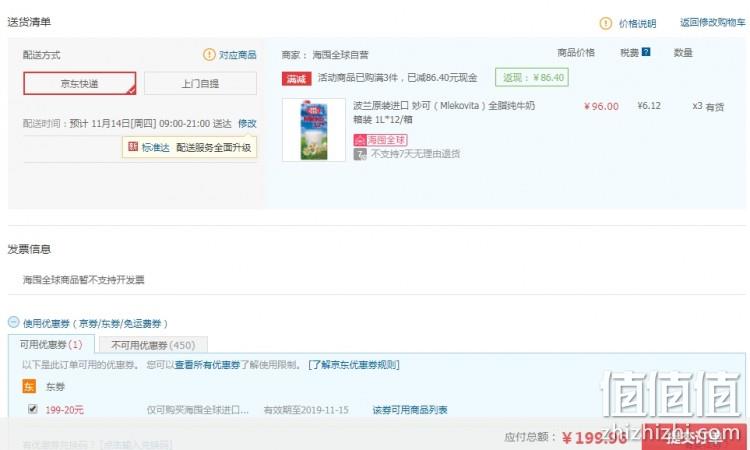Modify delivery time via 修改 link
Viewport: 750px width, 450px height.
point(247,123)
